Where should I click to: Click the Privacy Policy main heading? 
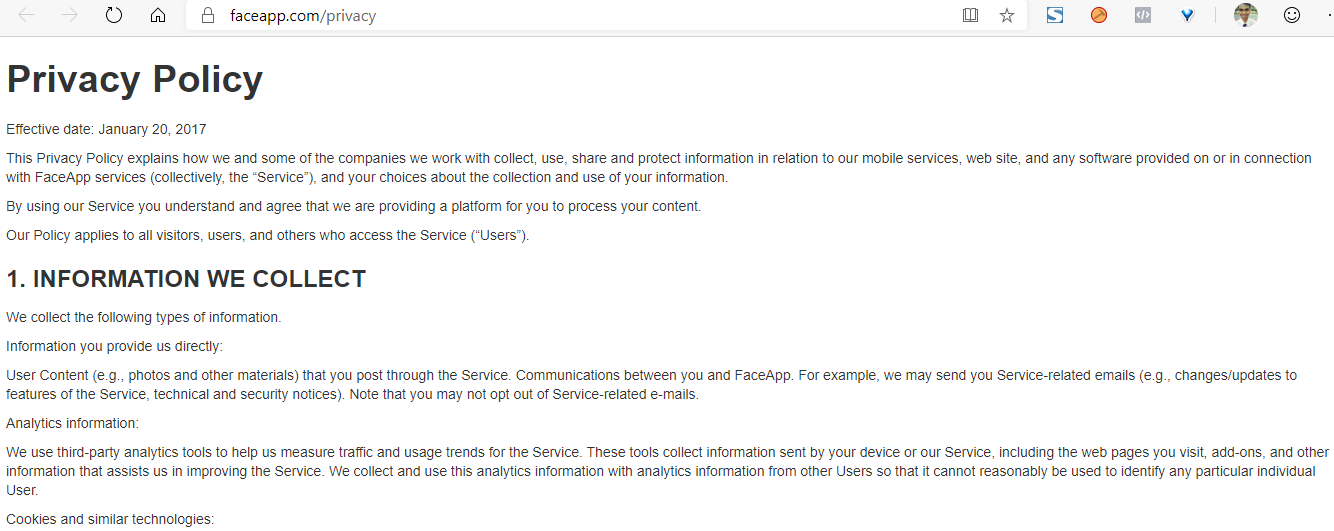(135, 79)
